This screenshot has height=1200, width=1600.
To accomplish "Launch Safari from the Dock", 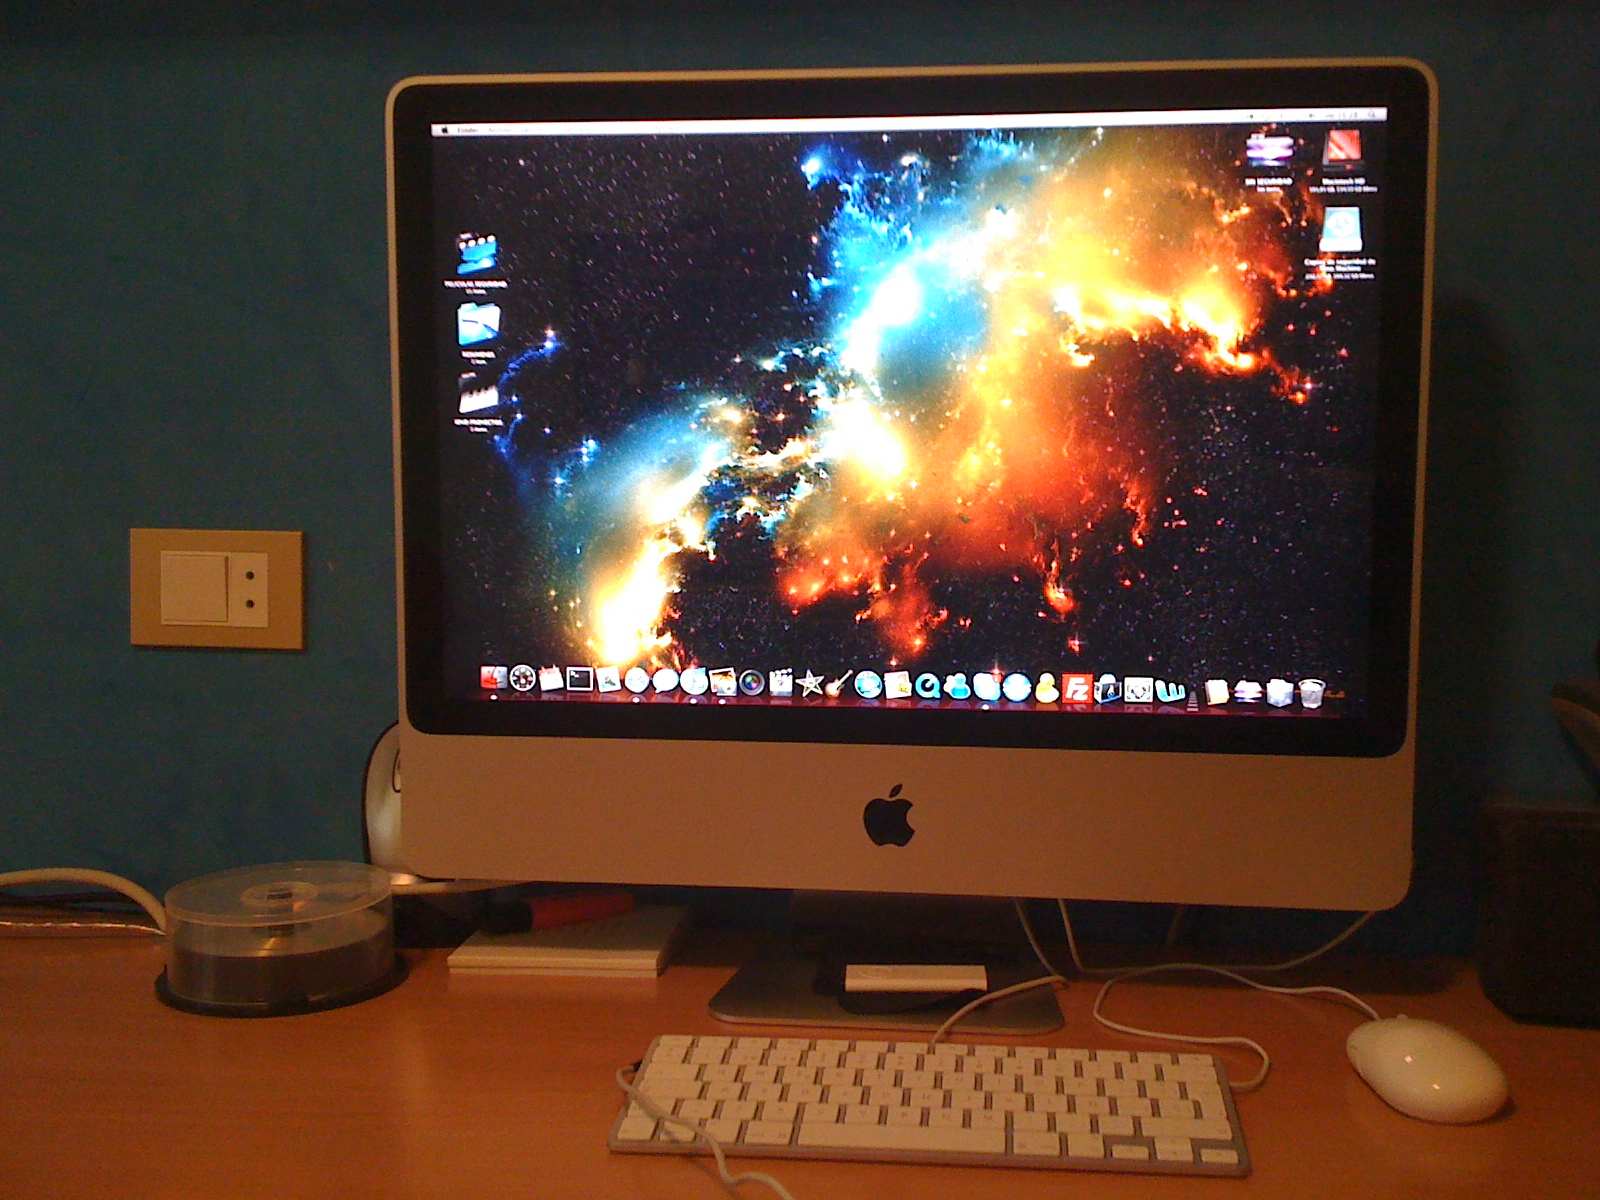I will coord(637,681).
